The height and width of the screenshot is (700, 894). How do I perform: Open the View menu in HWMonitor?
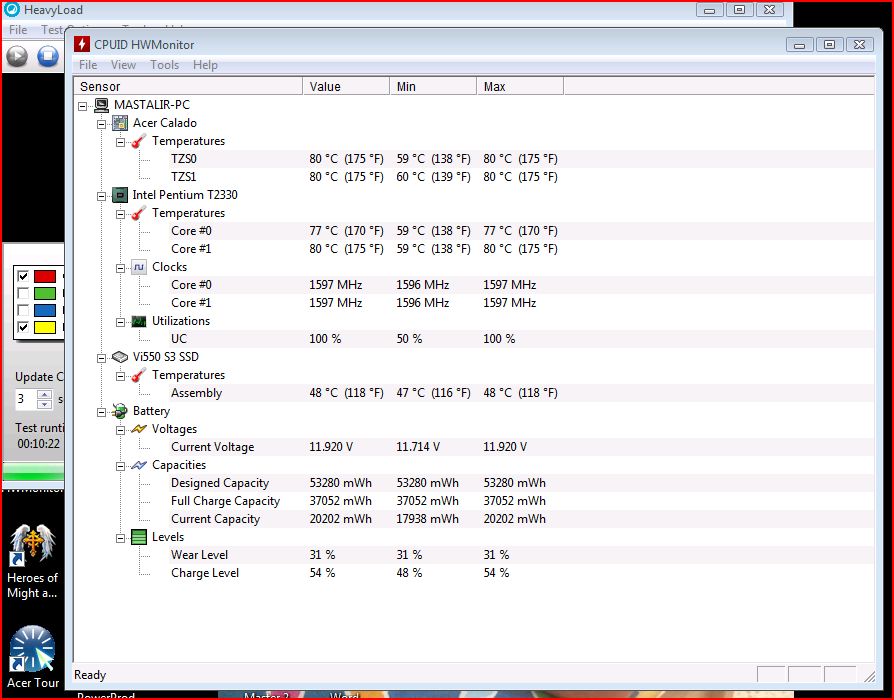(123, 65)
